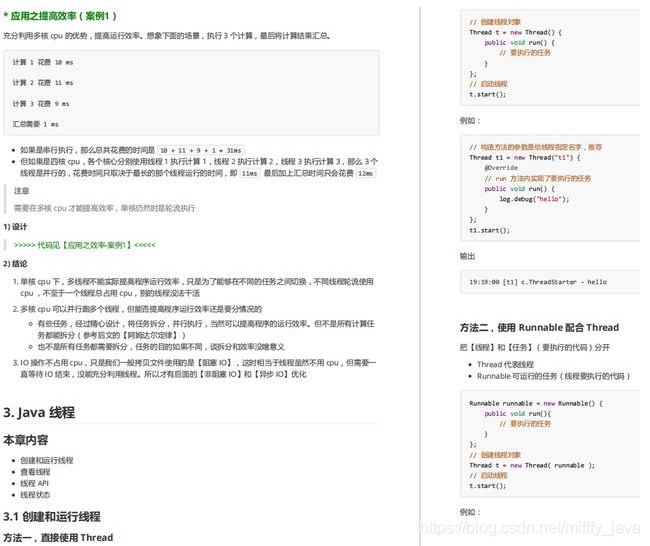Click the heading '3.1 创建和运行线程'
The image size is (650, 546).
pyautogui.click(x=52, y=517)
